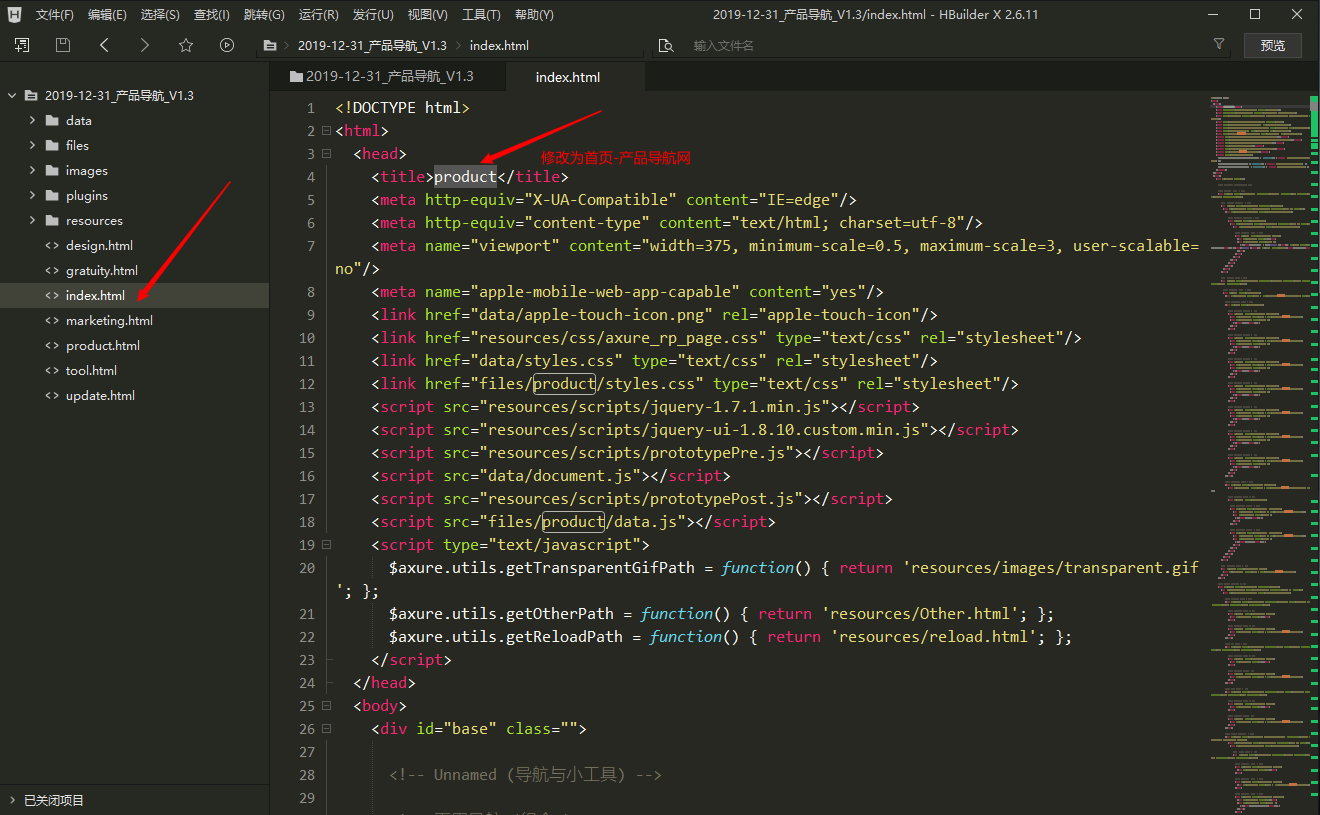Open design.html in the project tree
Screen dimensions: 1320x815
(x=99, y=246)
